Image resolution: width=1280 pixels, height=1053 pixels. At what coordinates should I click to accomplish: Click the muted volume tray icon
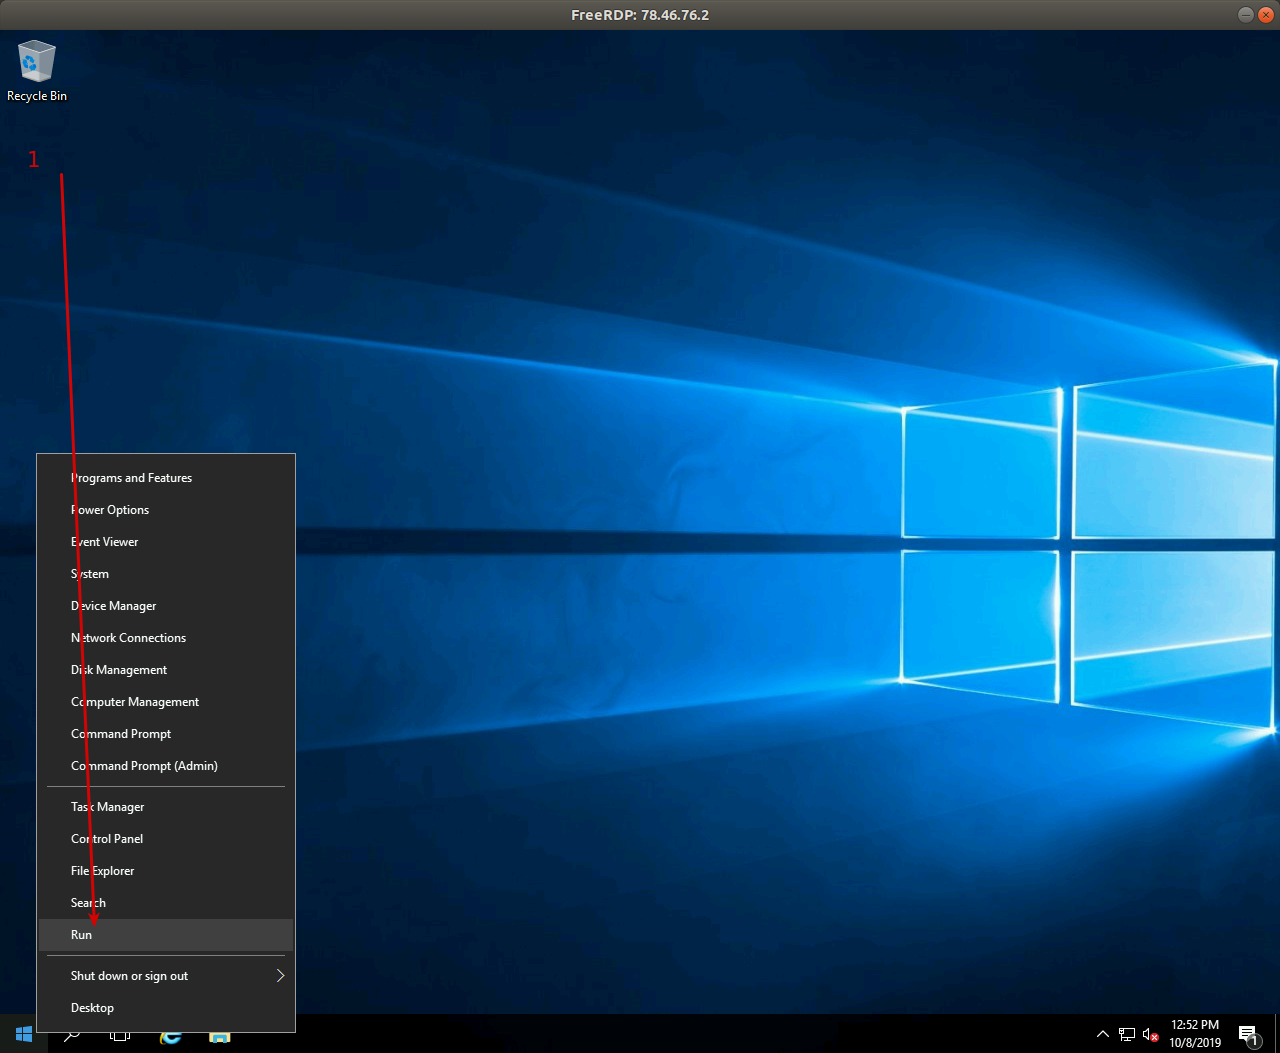1151,1034
